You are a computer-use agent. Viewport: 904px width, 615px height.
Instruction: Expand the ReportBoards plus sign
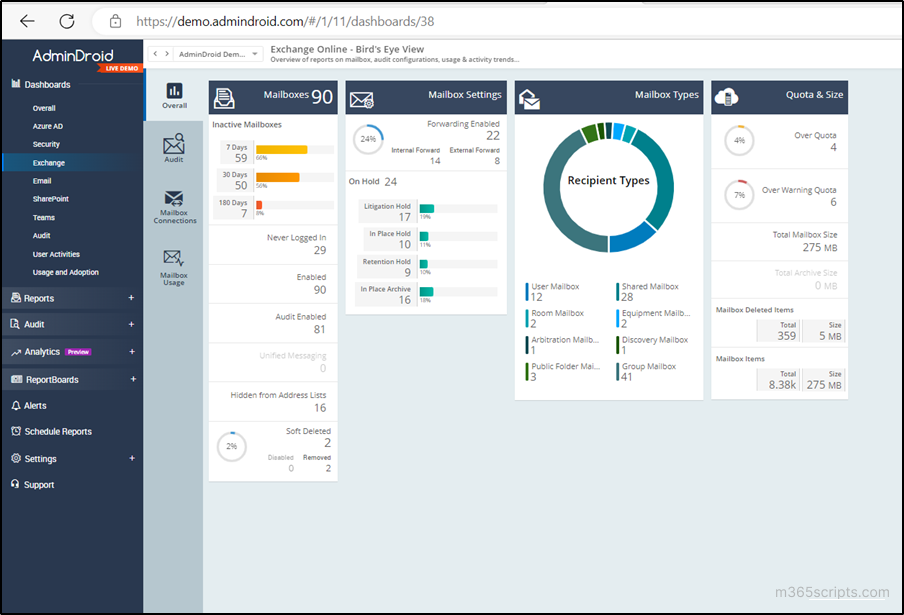(133, 379)
